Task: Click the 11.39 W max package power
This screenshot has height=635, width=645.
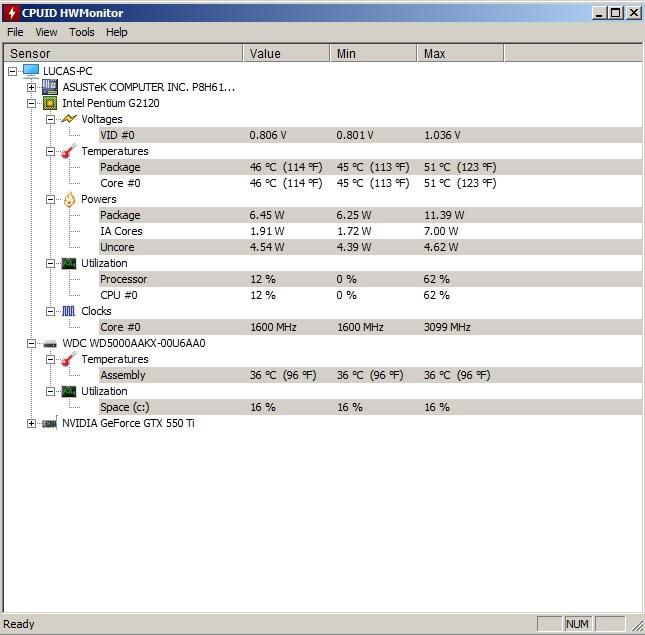Action: (444, 215)
